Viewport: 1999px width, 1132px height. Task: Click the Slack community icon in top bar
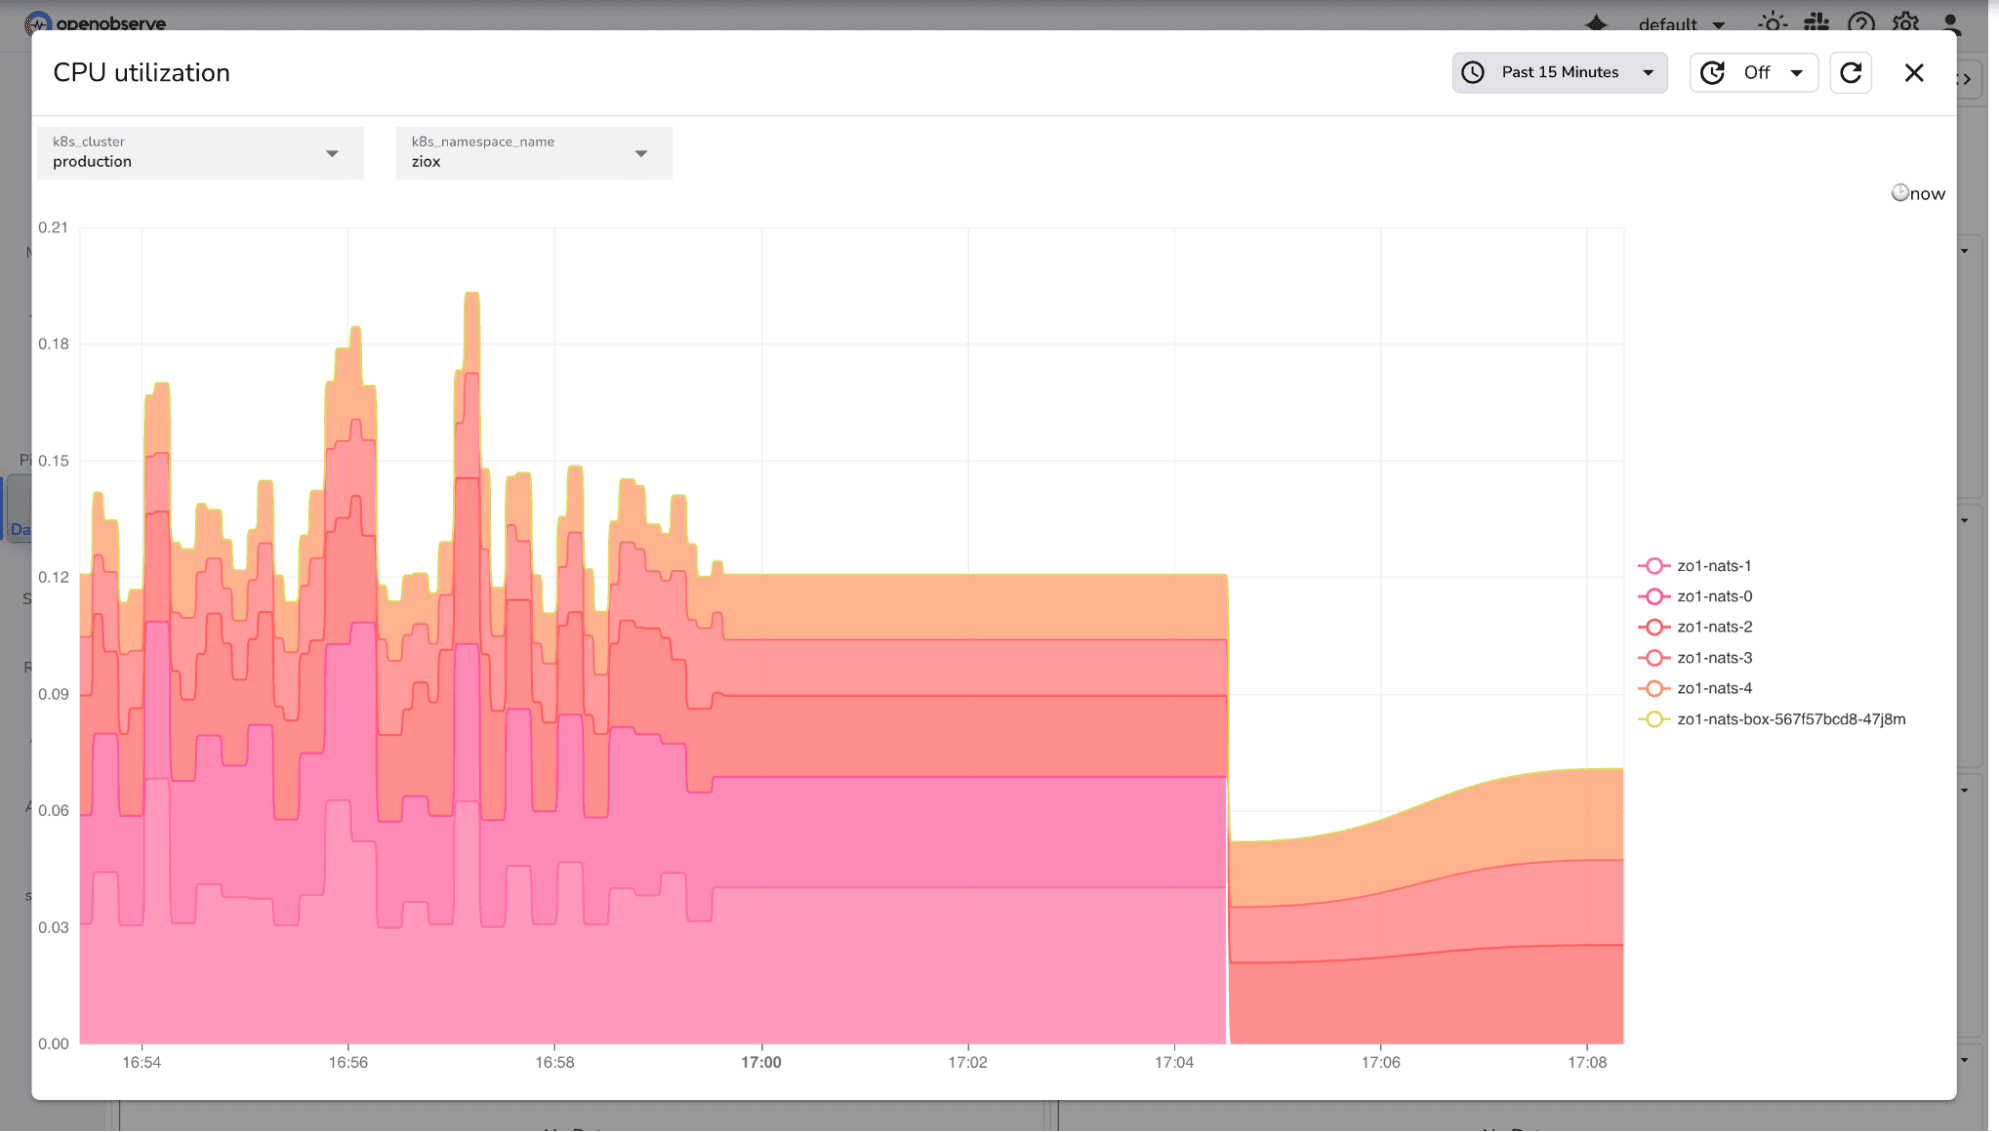tap(1816, 21)
